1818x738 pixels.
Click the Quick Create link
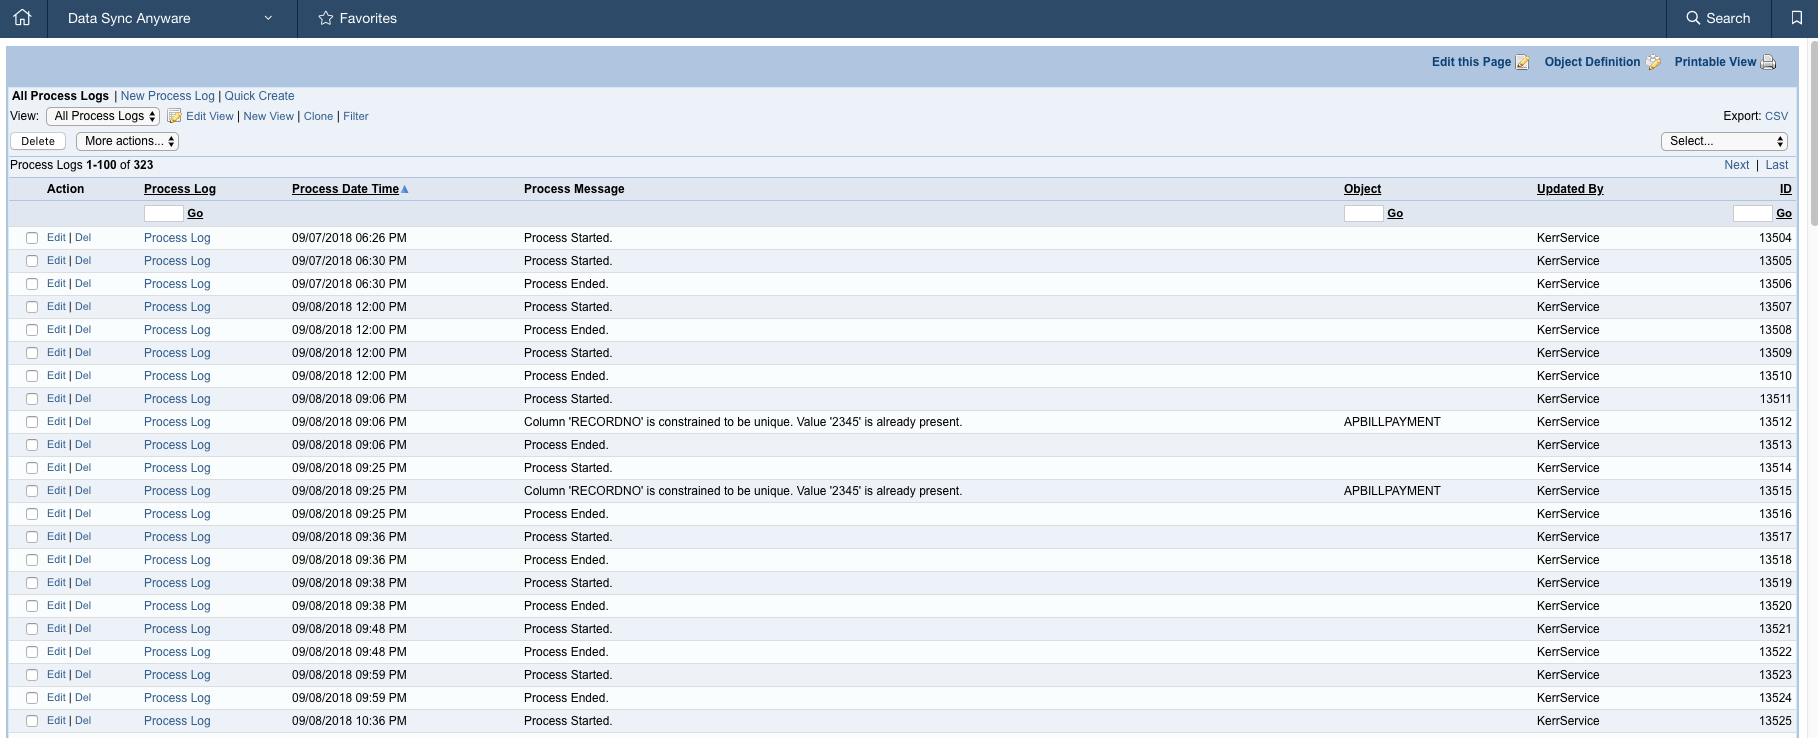coord(259,96)
